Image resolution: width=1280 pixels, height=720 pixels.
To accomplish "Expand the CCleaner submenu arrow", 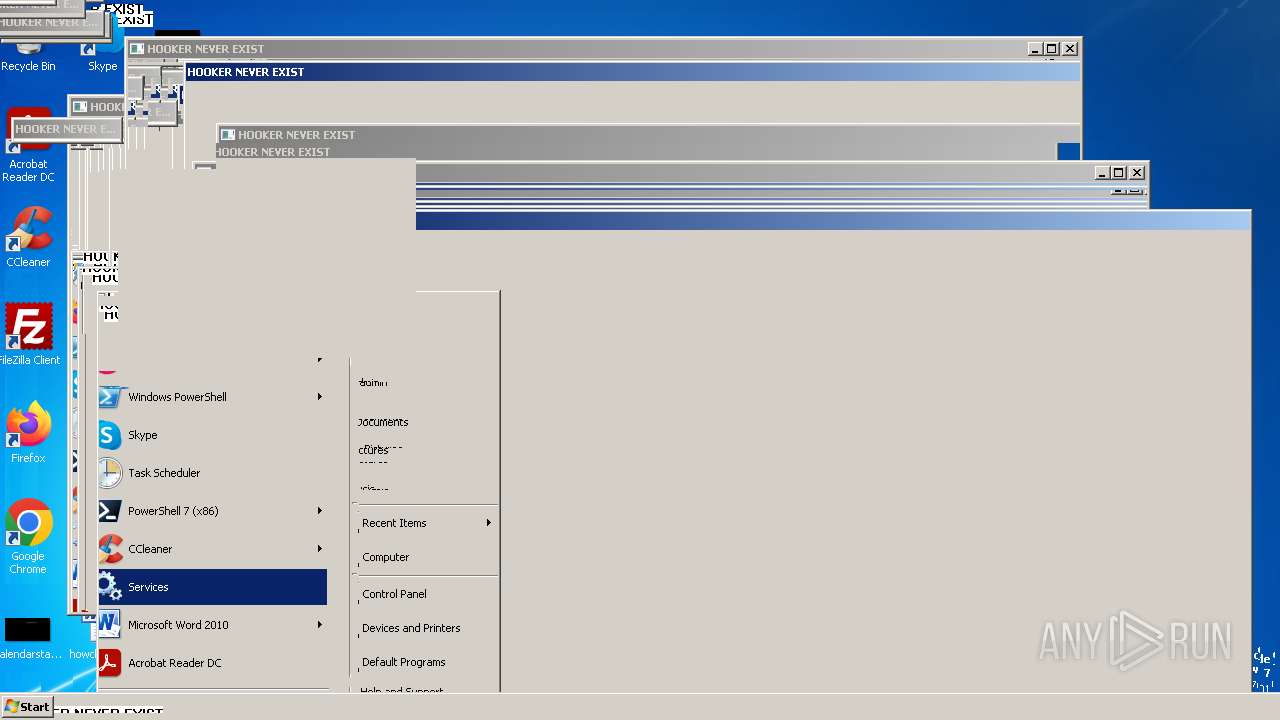I will (x=320, y=549).
